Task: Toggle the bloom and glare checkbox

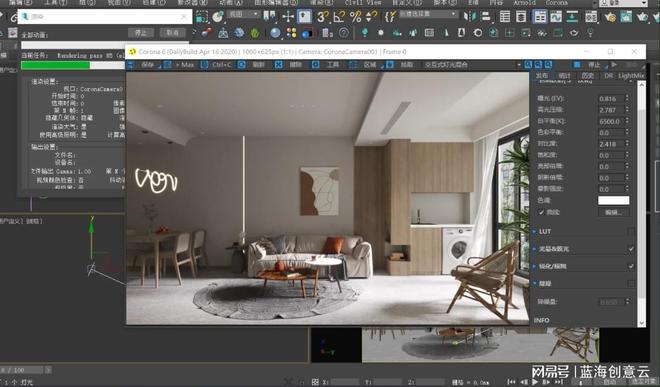Action: [x=631, y=249]
